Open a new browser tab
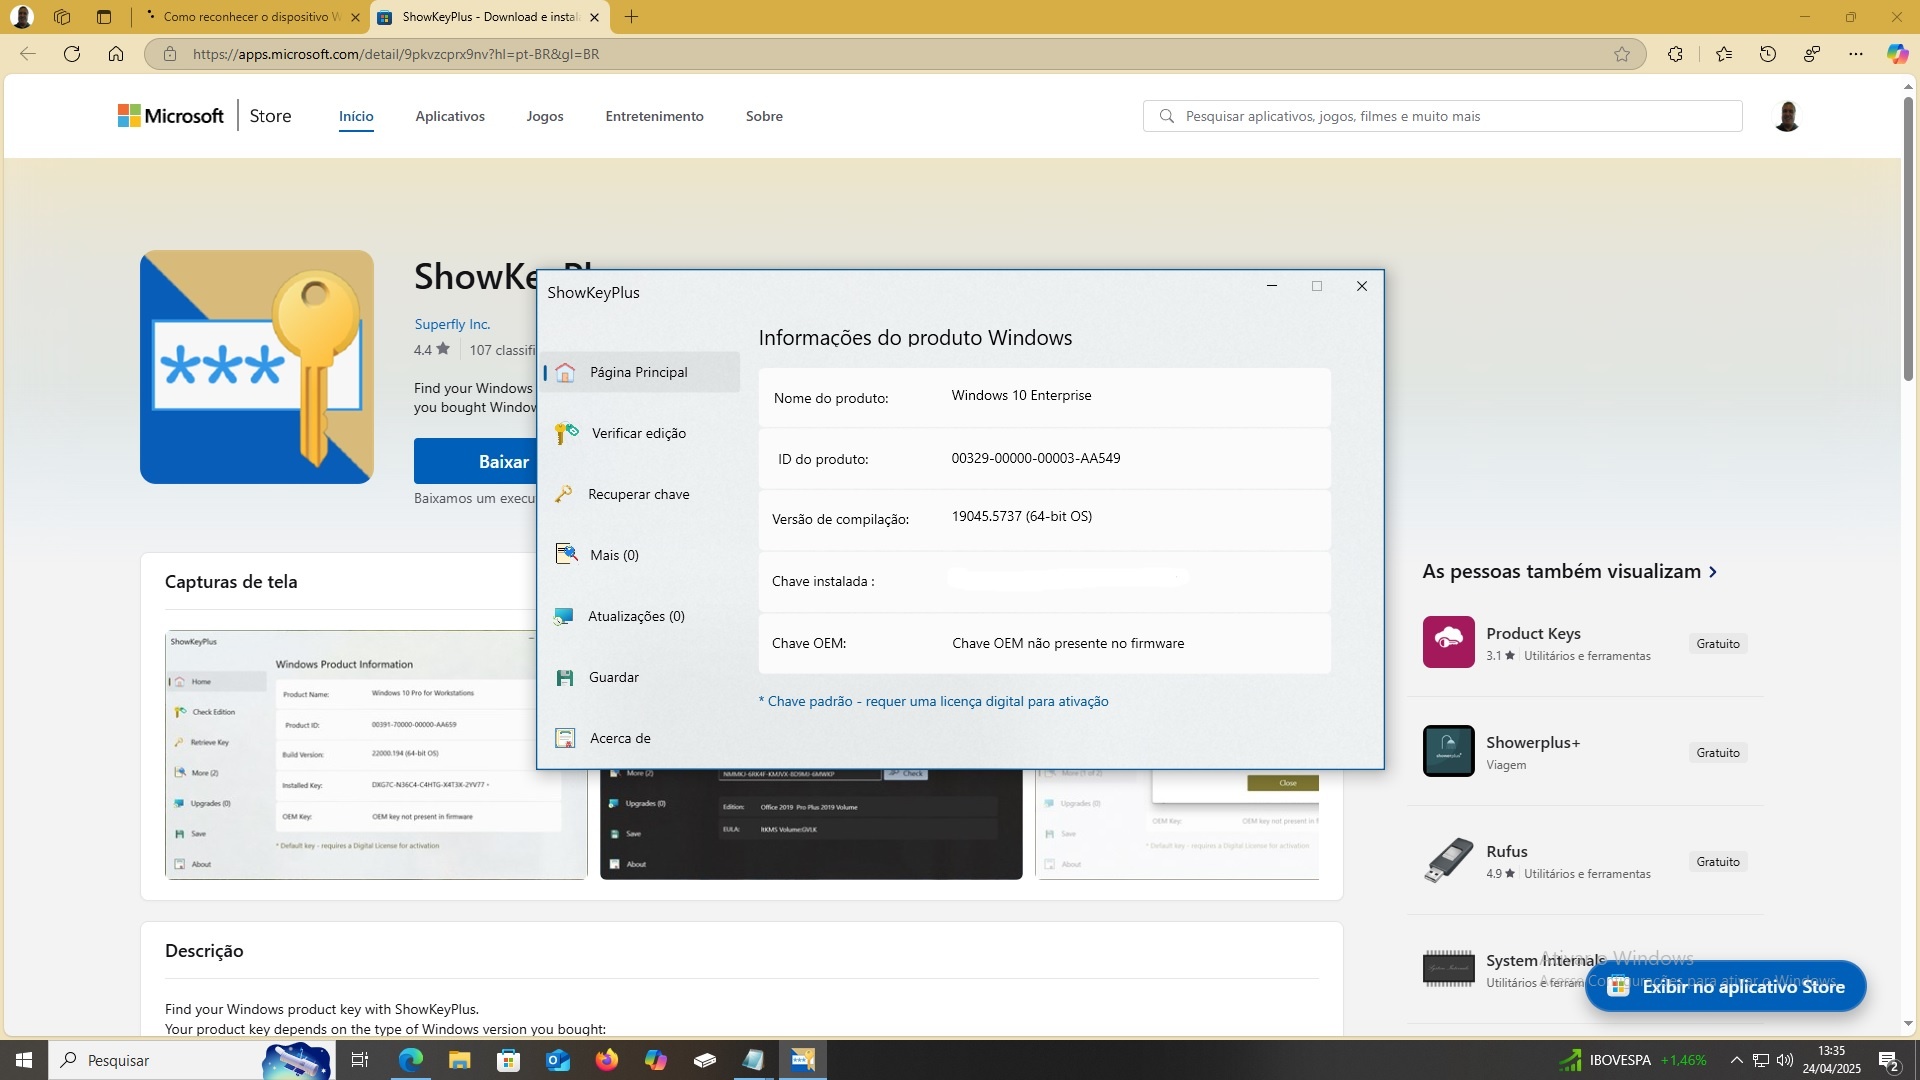 (631, 17)
